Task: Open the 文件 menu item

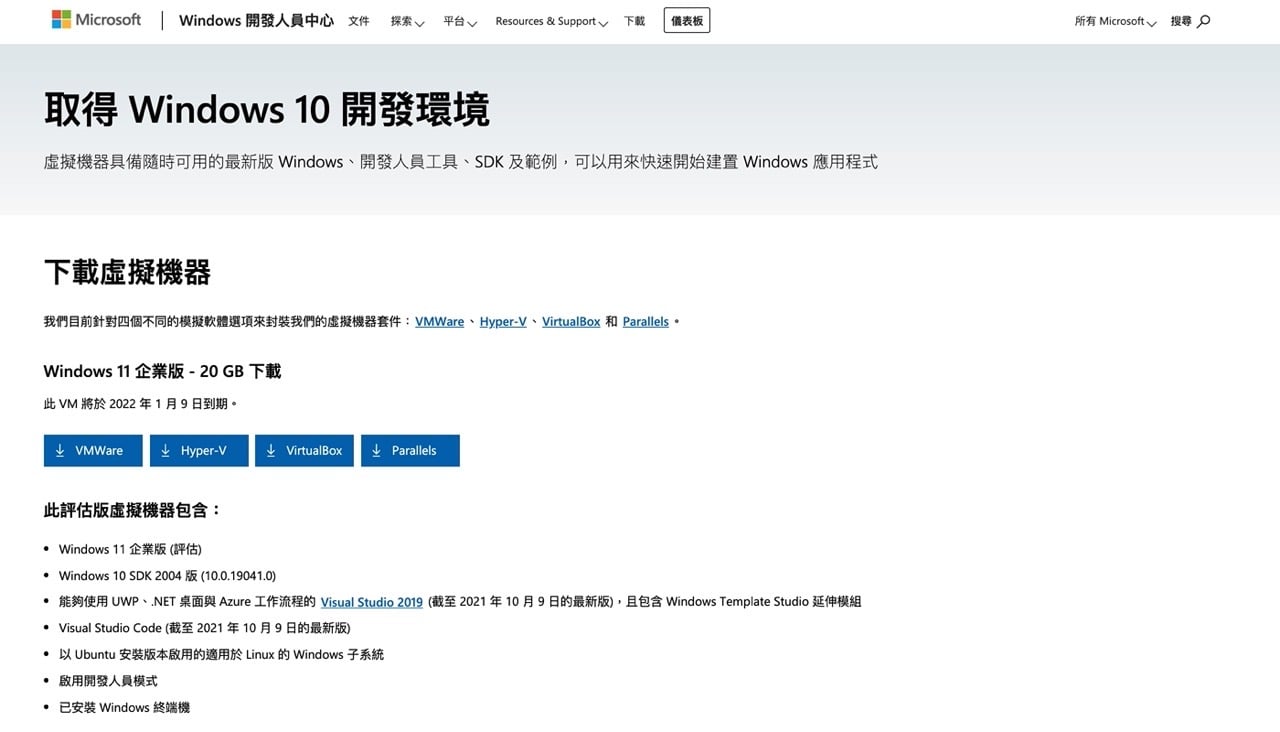Action: click(x=359, y=21)
